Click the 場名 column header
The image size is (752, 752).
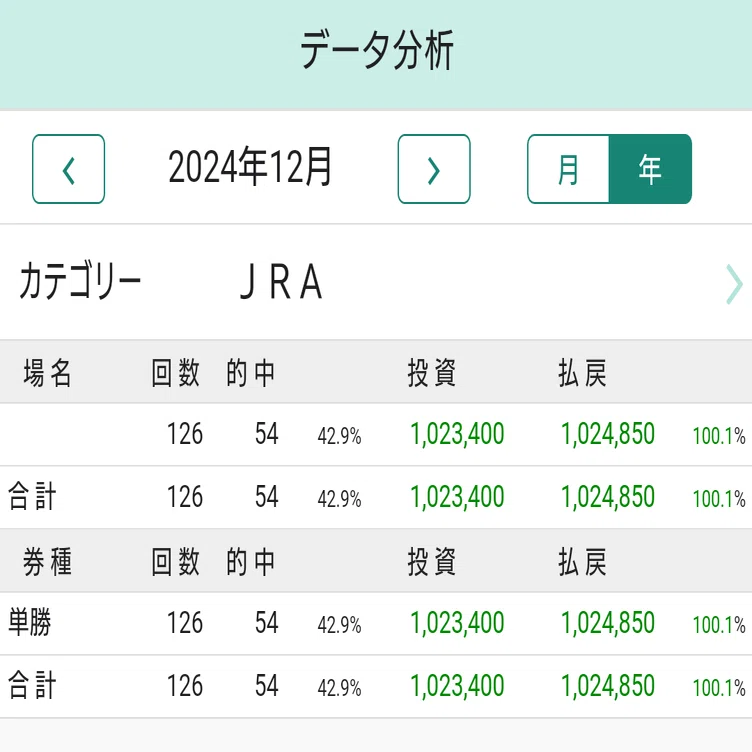click(47, 373)
